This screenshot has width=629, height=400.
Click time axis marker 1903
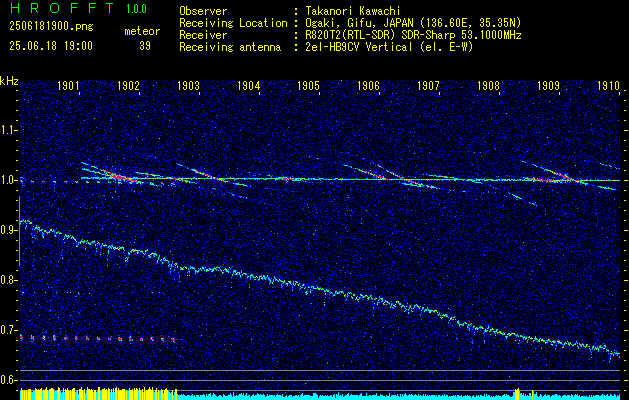(x=188, y=86)
